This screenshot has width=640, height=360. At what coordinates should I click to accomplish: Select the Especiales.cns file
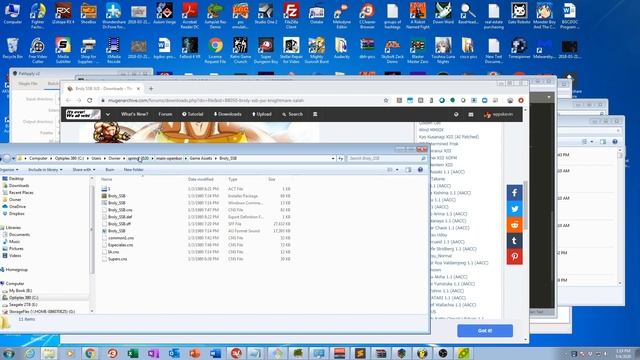[x=120, y=245]
